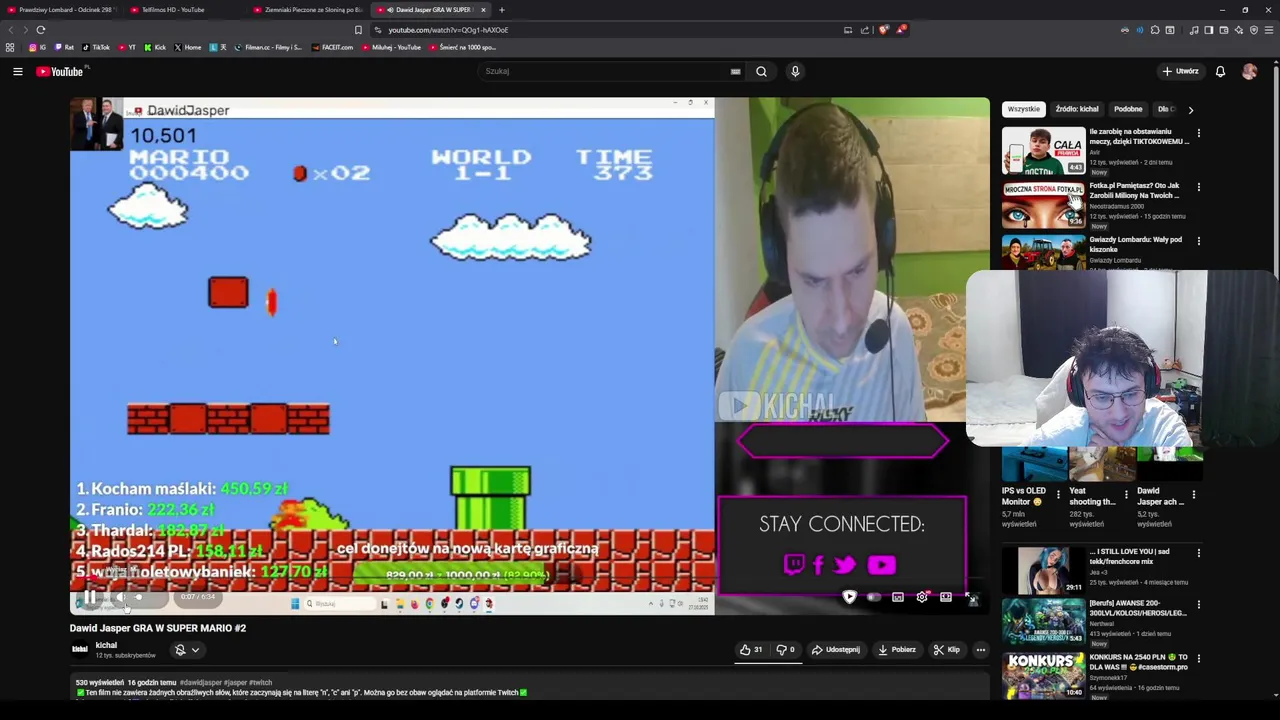Dislike the video with thumbs down

(786, 650)
